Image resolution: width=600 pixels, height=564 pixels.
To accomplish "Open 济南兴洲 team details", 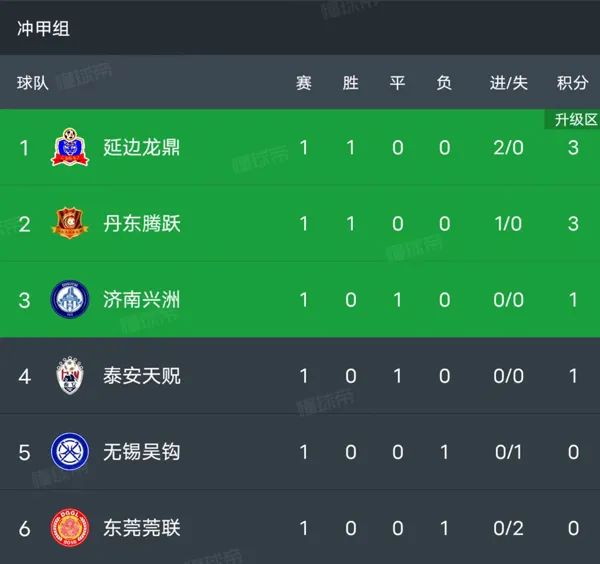I will (142, 300).
